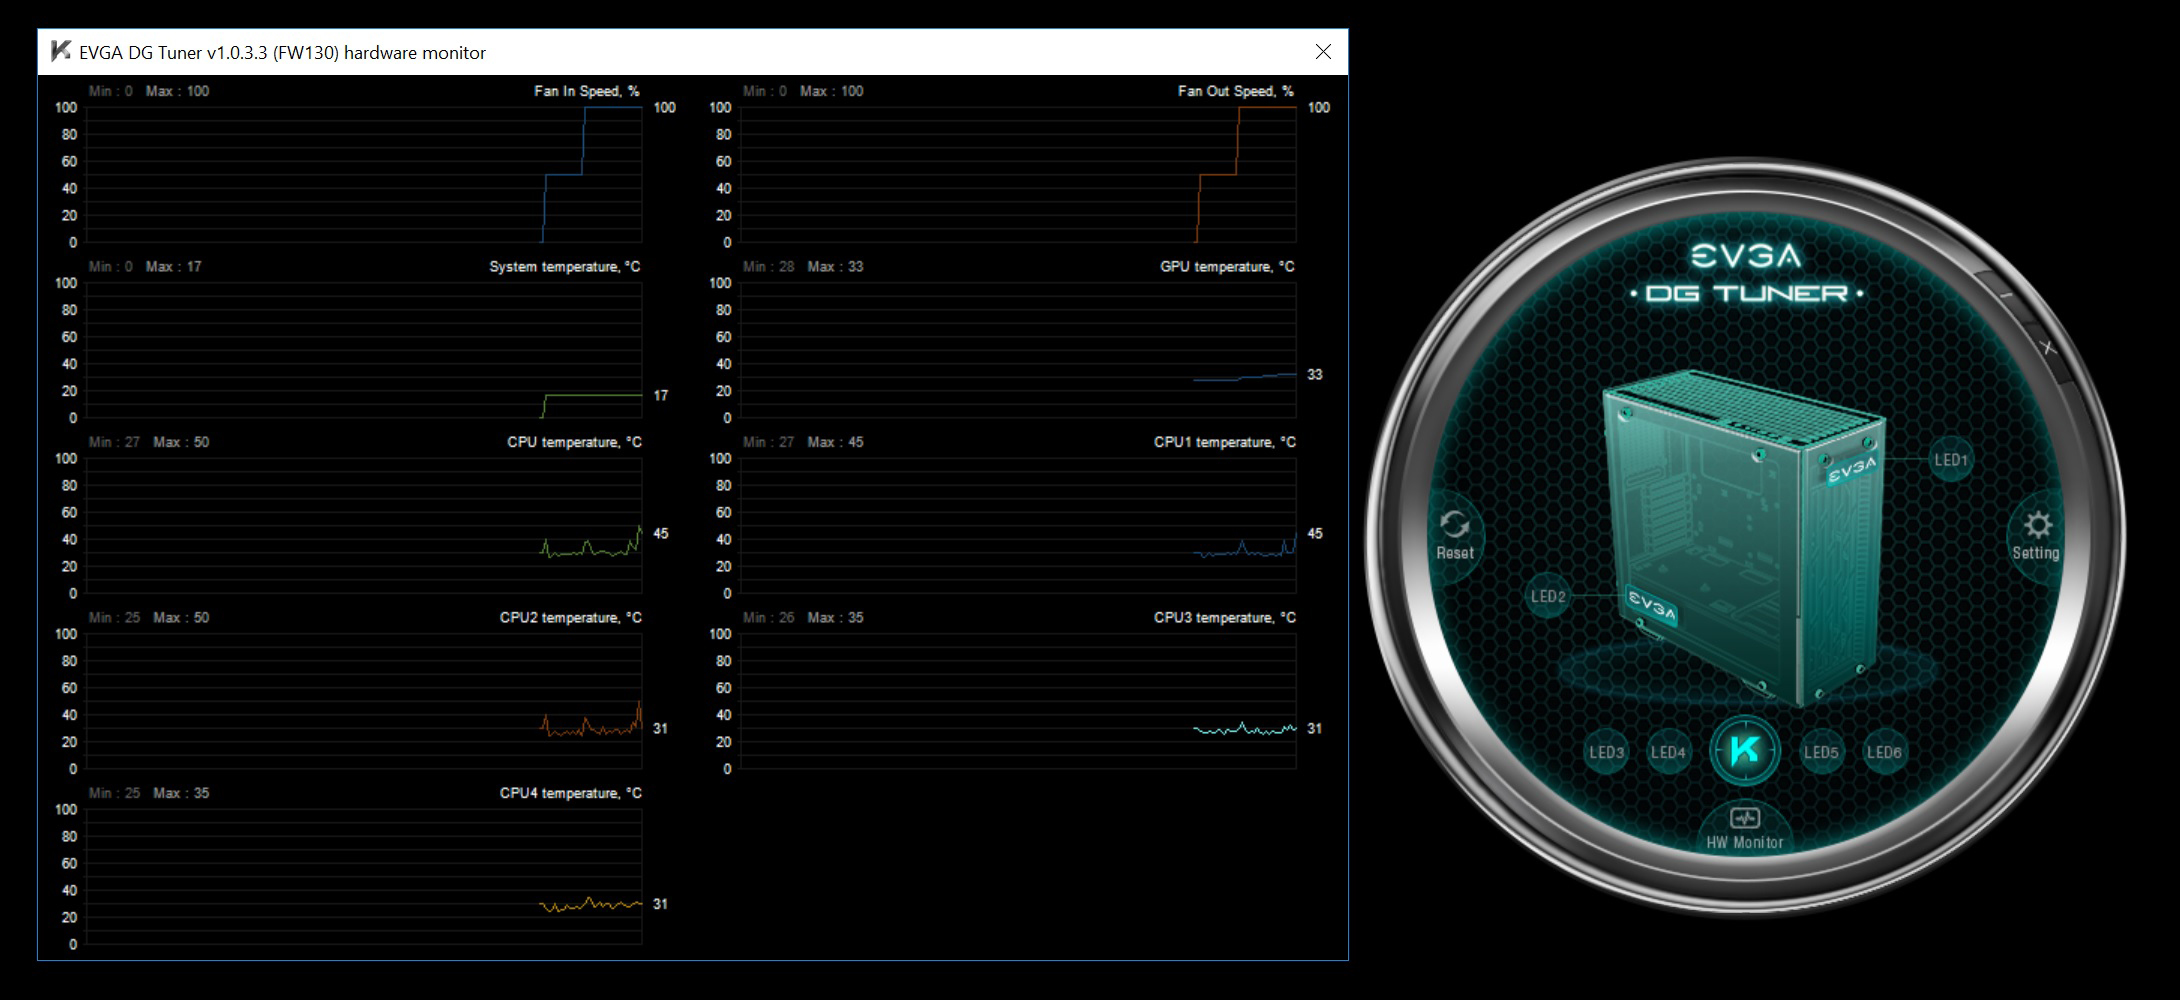Image resolution: width=2180 pixels, height=1000 pixels.
Task: Click 'Min : 28 Max : 33' text
Action: point(803,267)
